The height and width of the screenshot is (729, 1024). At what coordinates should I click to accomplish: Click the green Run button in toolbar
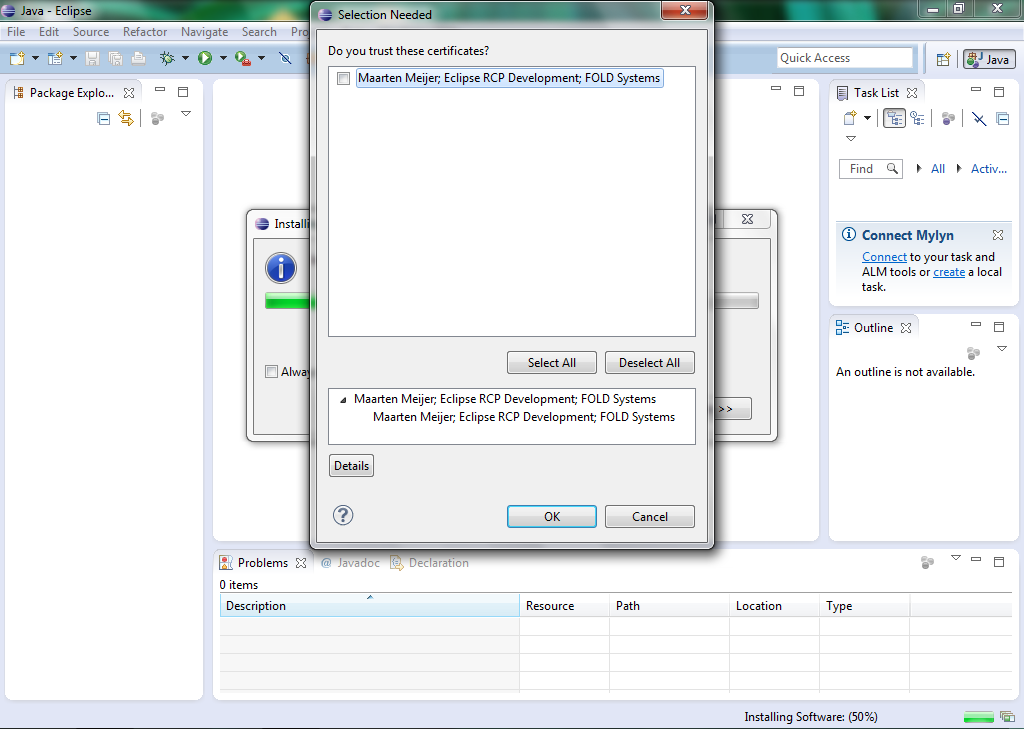(205, 59)
